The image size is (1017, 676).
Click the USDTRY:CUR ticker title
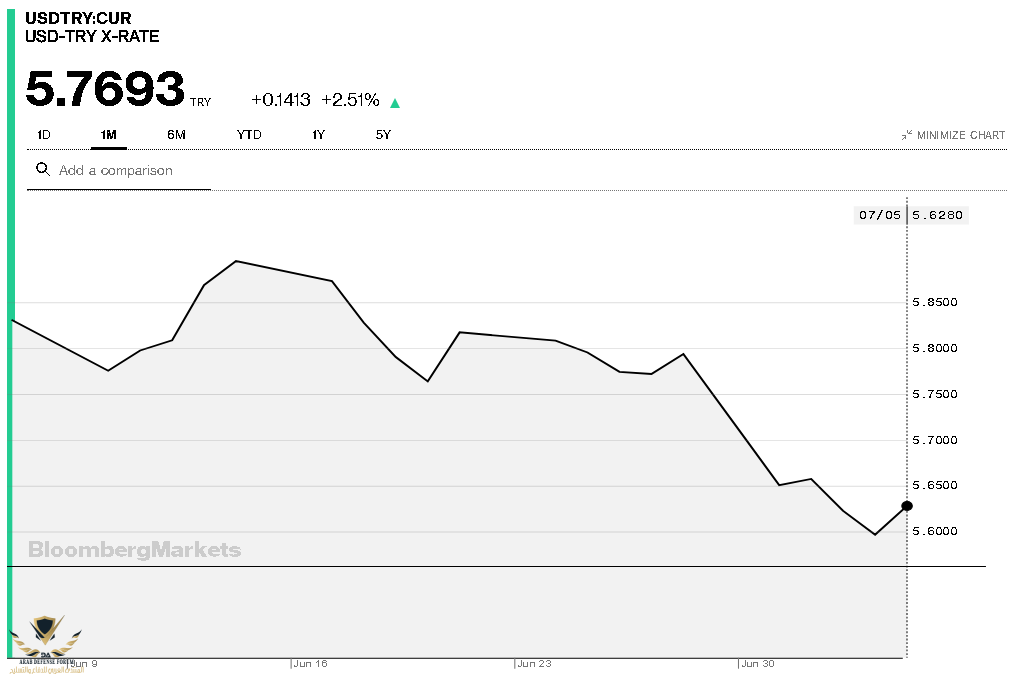pos(78,19)
